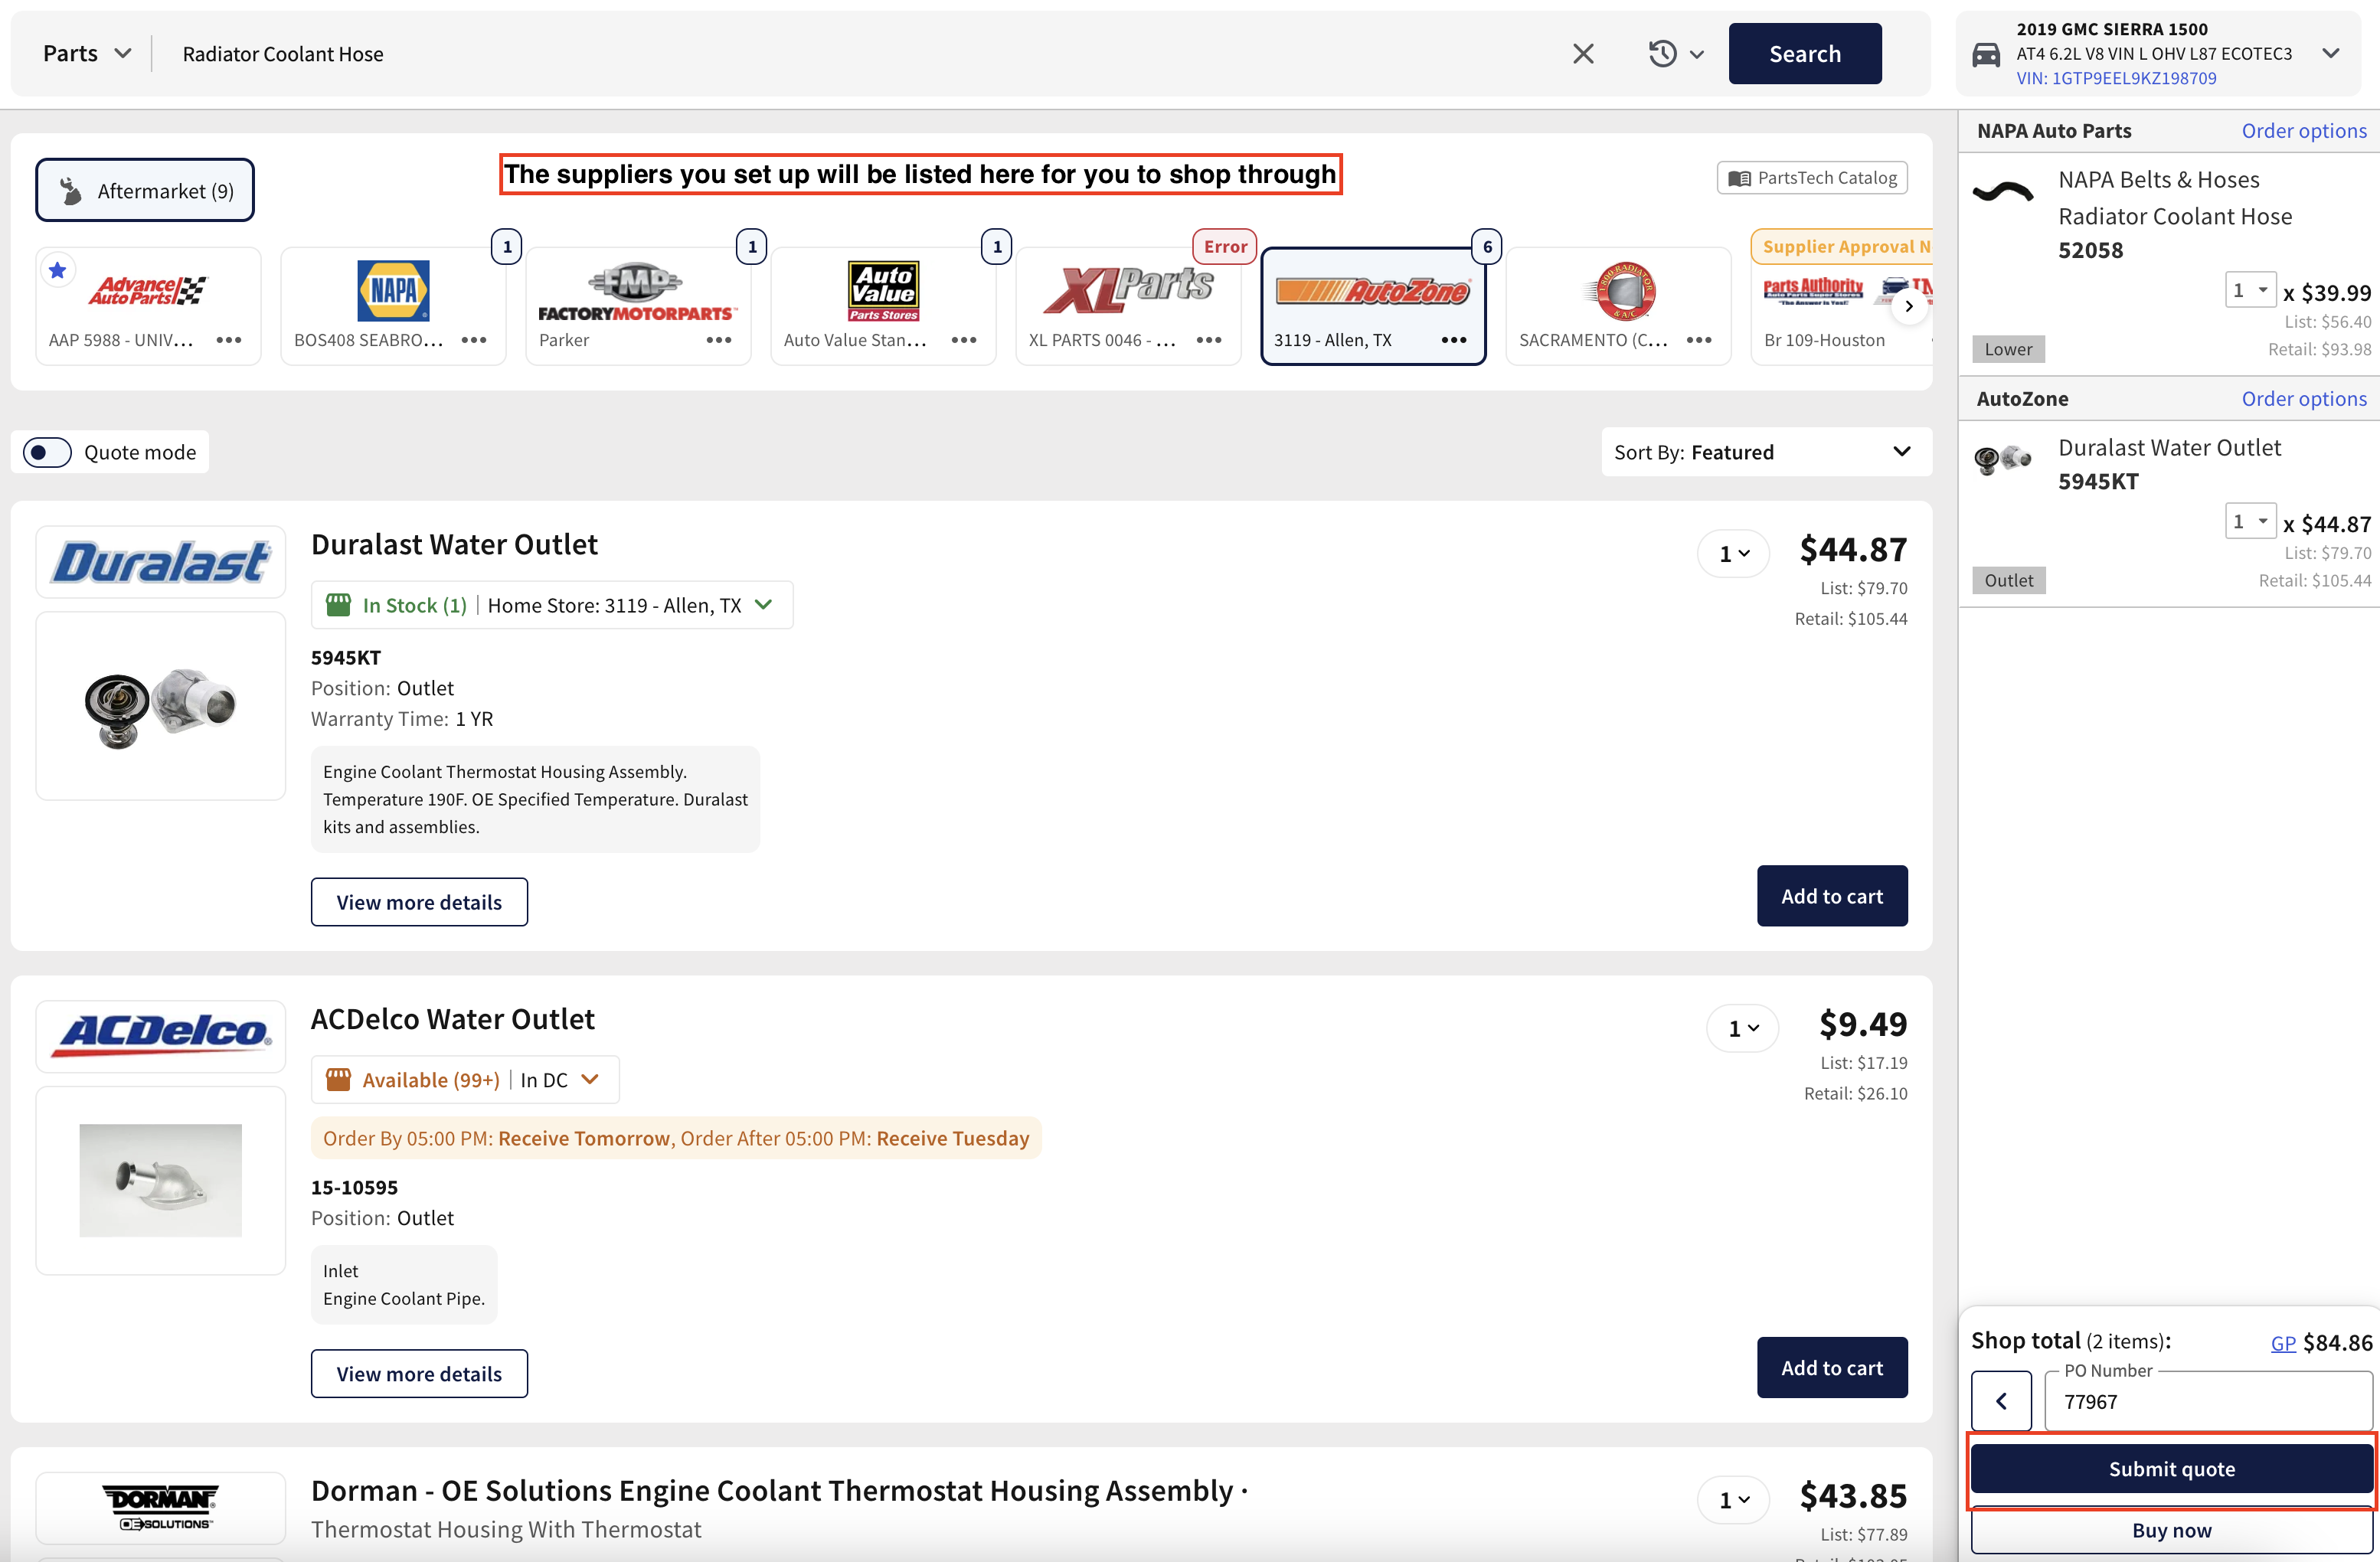Change cart quantity for NAPA hose 52058

[x=2250, y=290]
